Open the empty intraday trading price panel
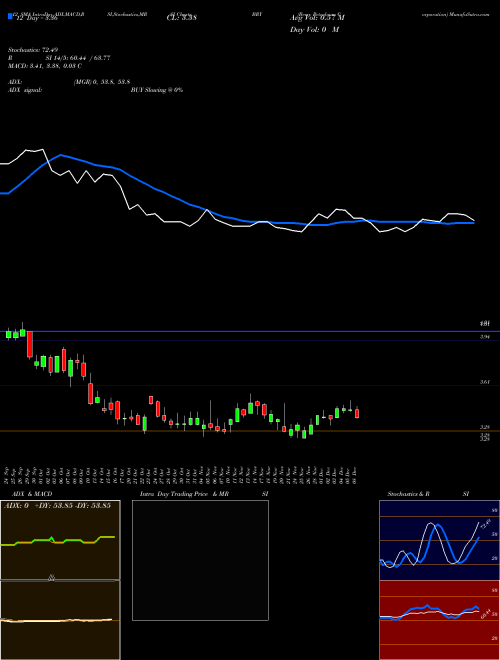 (200, 560)
